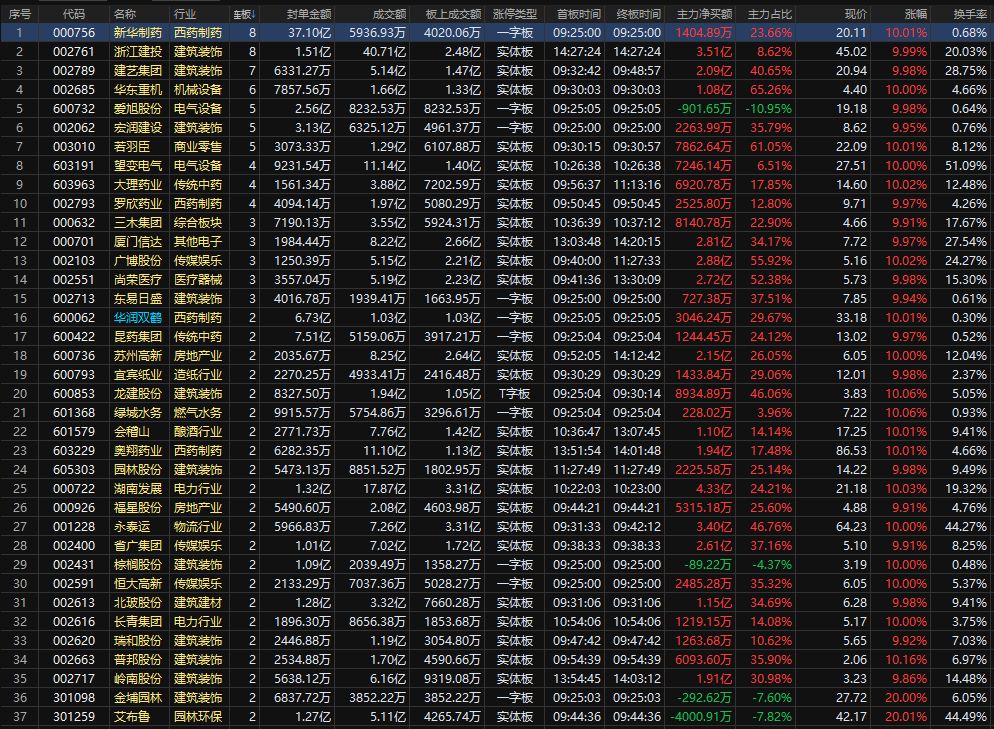This screenshot has width=994, height=729.
Task: Select stock 瑞和股份
Action: click(x=138, y=641)
